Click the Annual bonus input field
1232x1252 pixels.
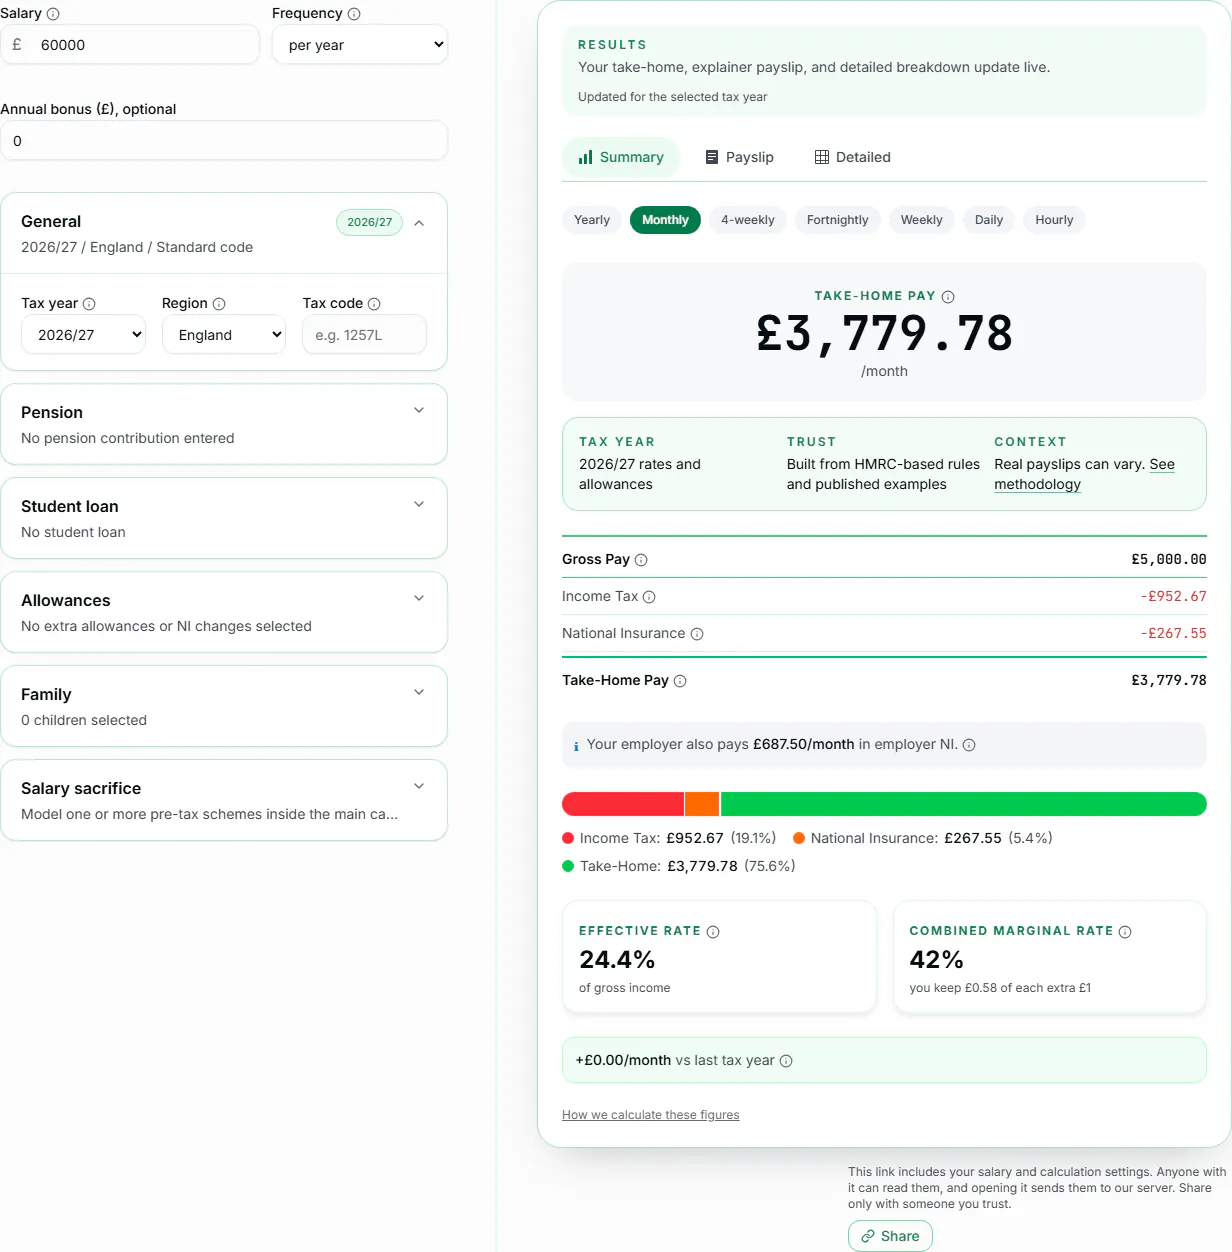tap(224, 141)
